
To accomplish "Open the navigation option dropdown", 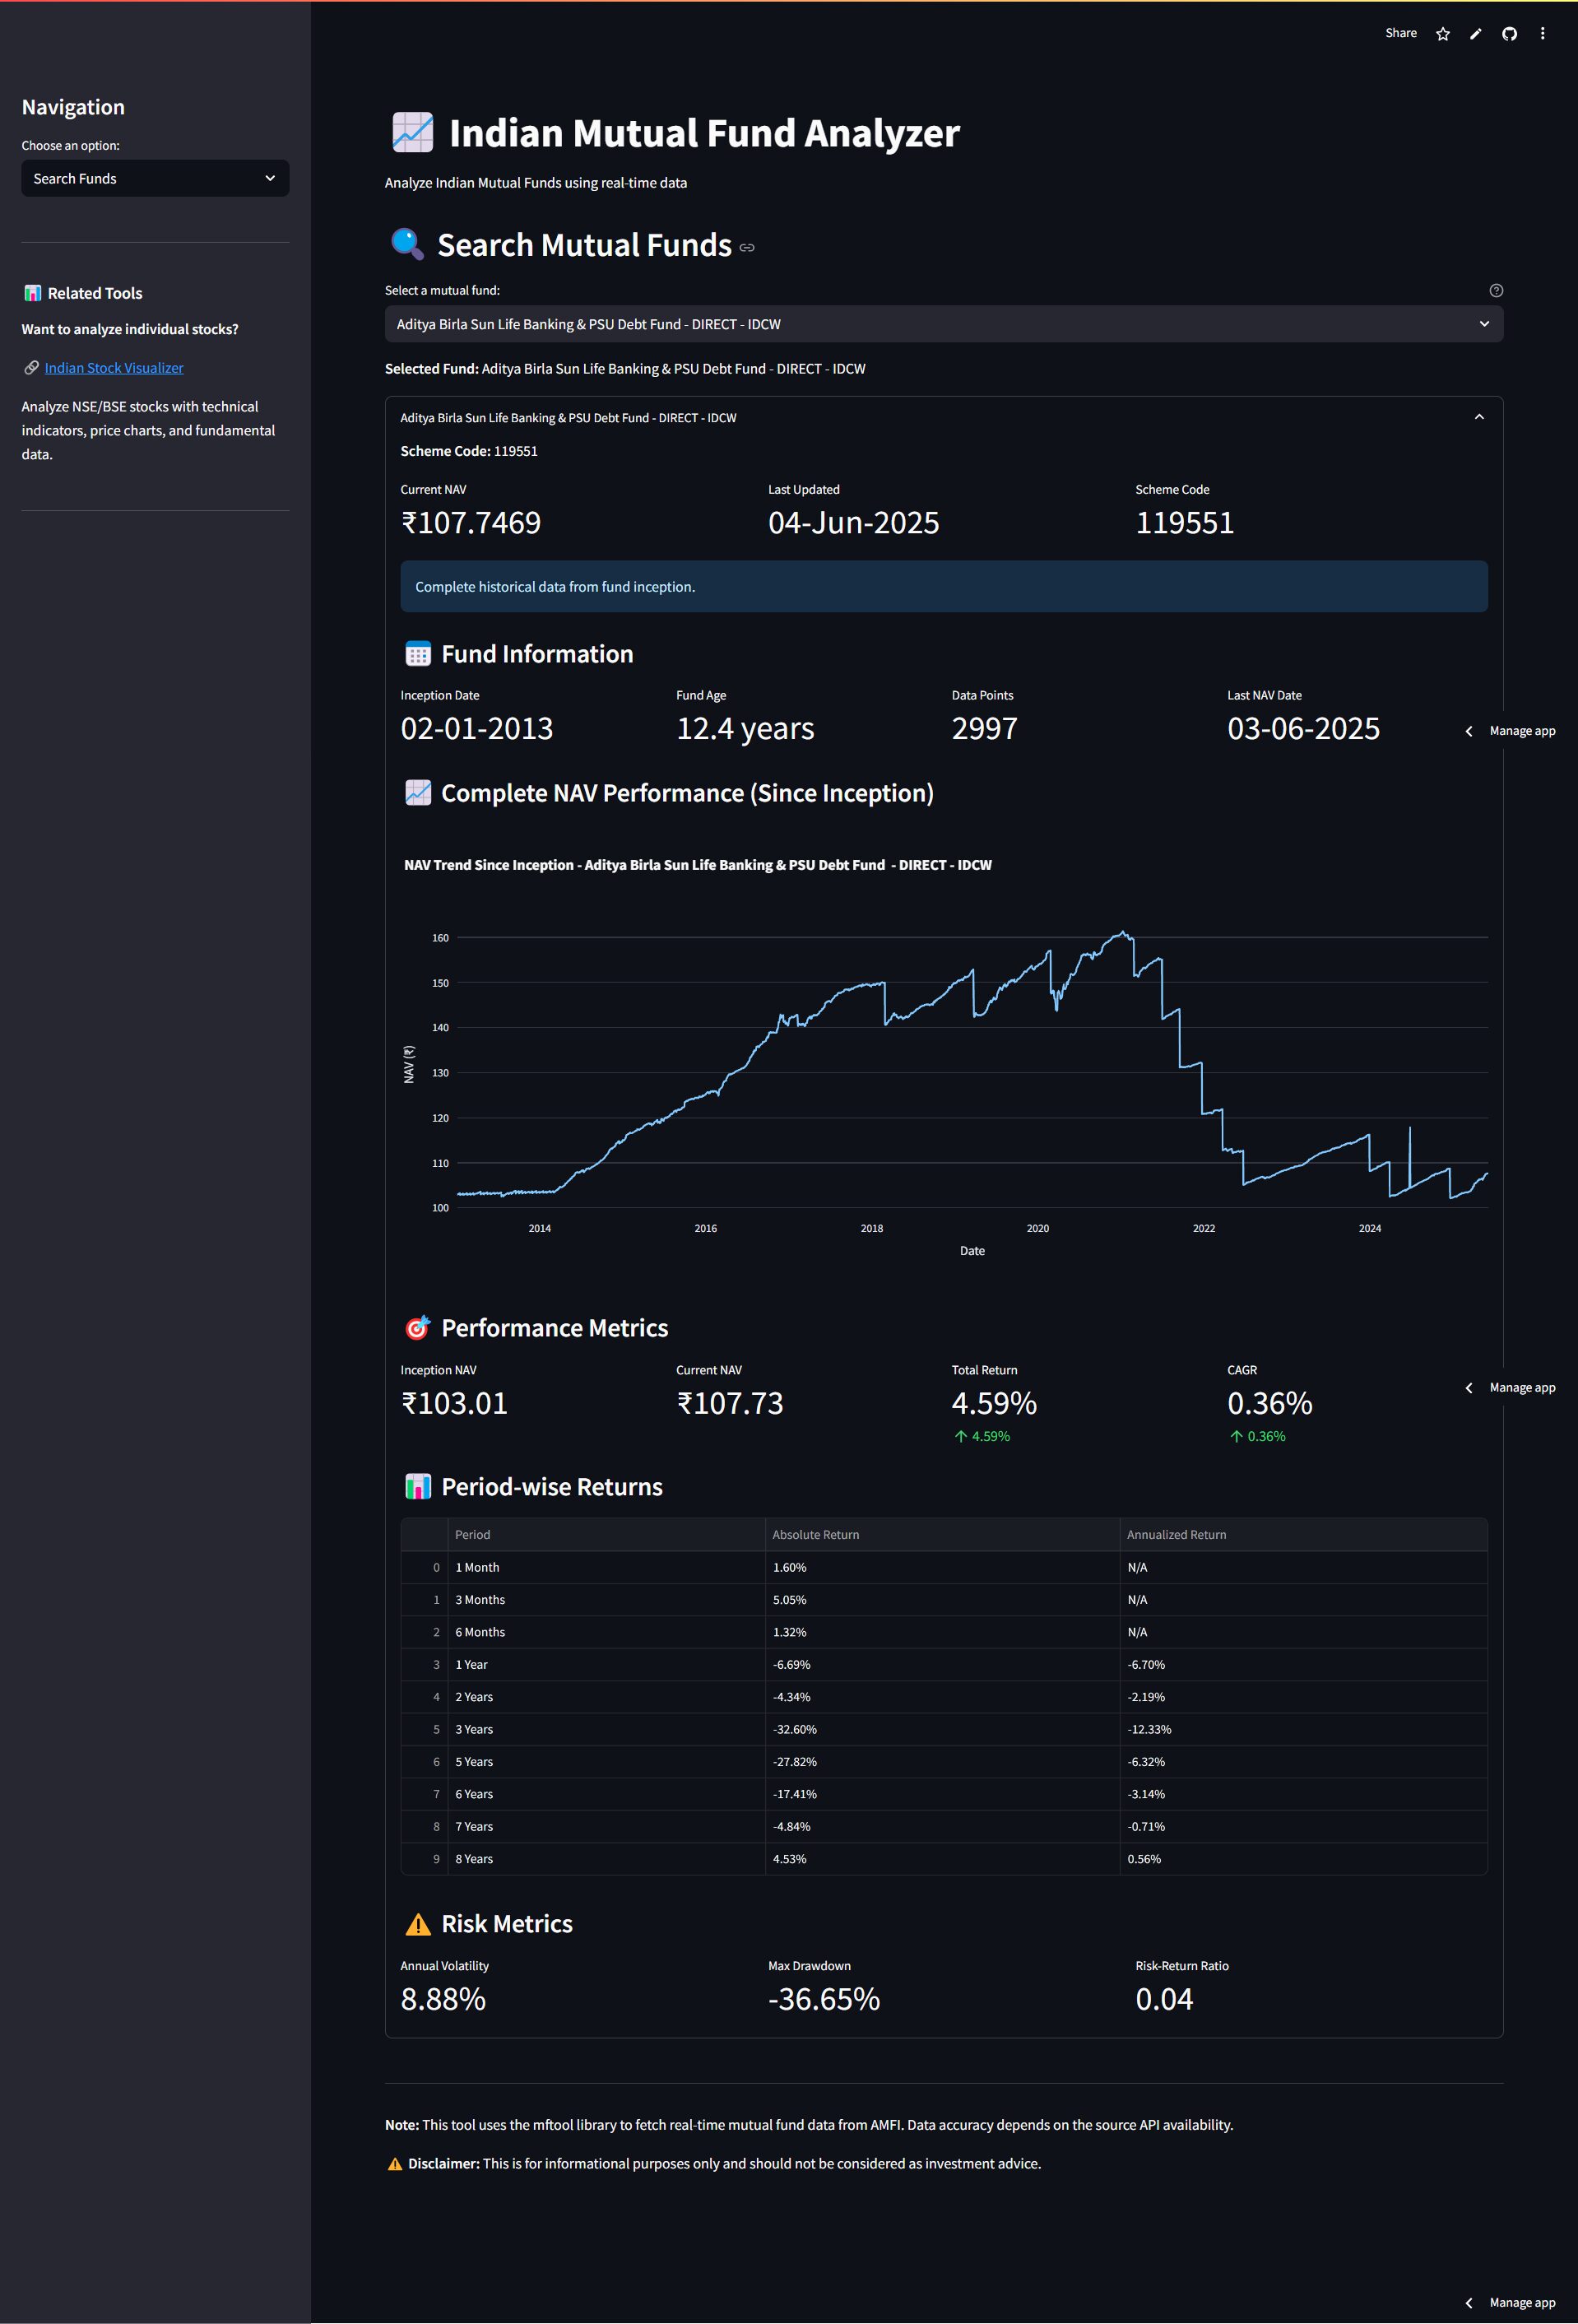I will click(x=155, y=179).
